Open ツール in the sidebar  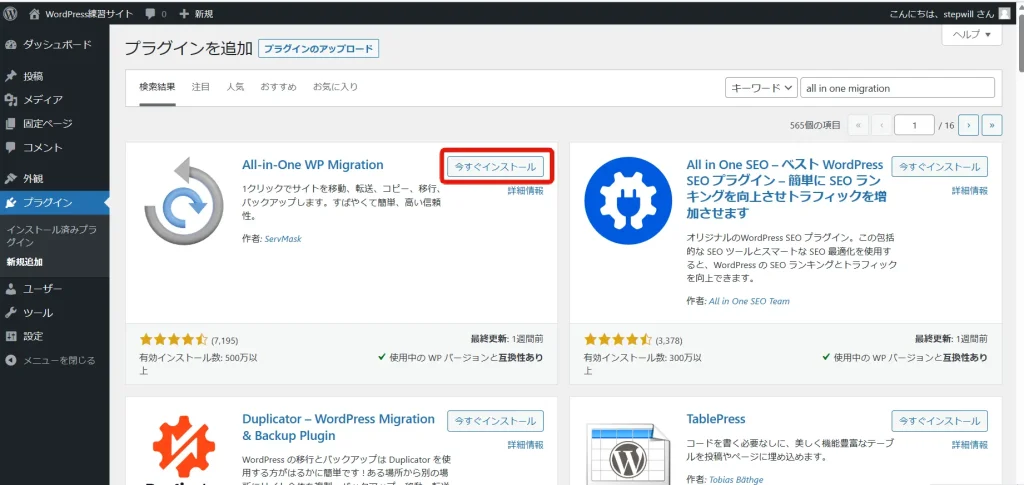55,313
